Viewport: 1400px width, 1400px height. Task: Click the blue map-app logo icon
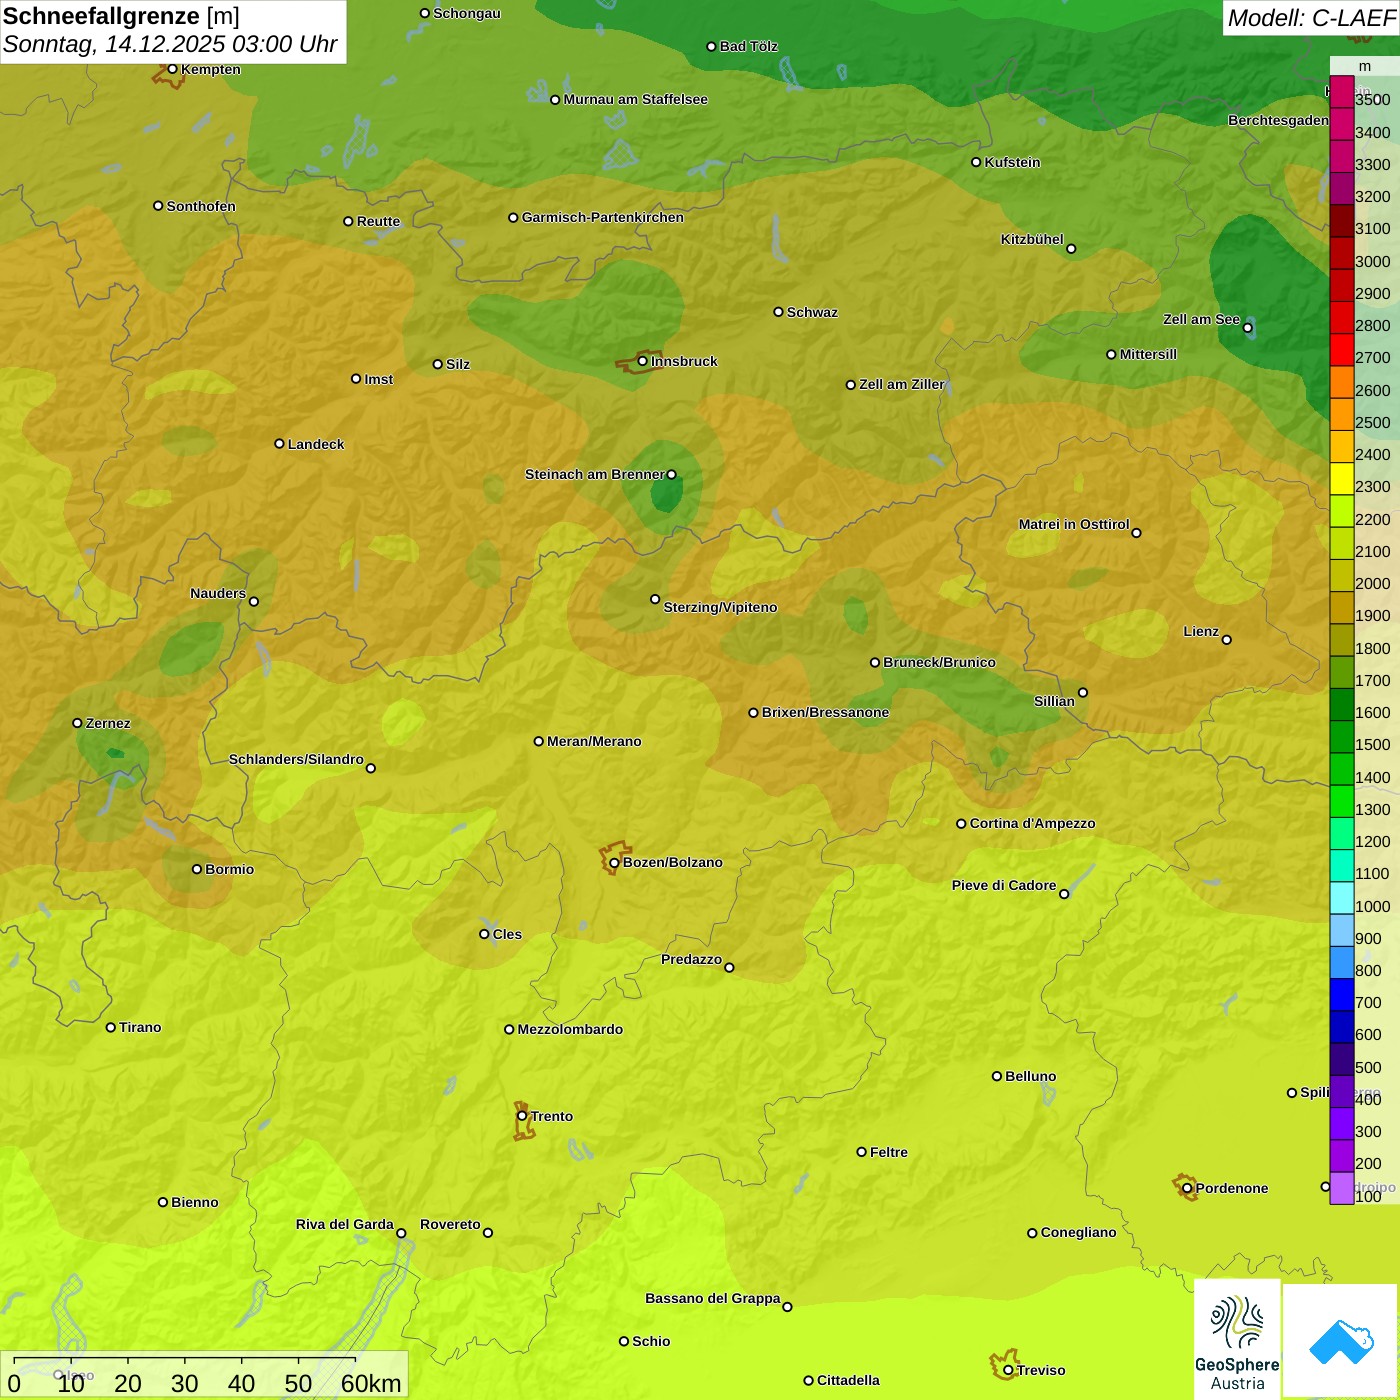coord(1341,1340)
